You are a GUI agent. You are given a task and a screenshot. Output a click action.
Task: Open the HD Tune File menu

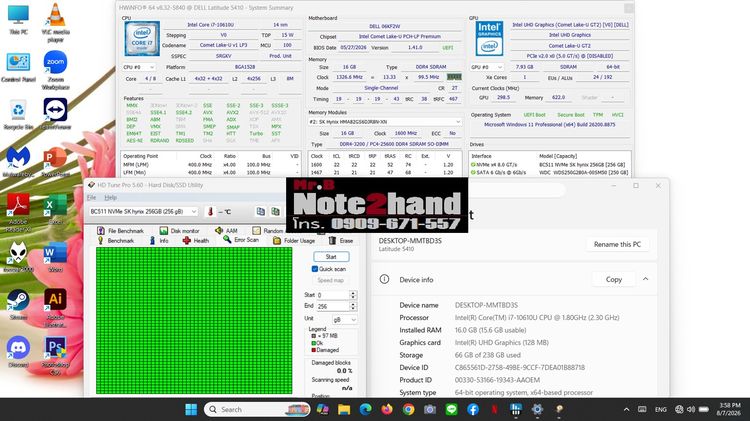(91, 198)
